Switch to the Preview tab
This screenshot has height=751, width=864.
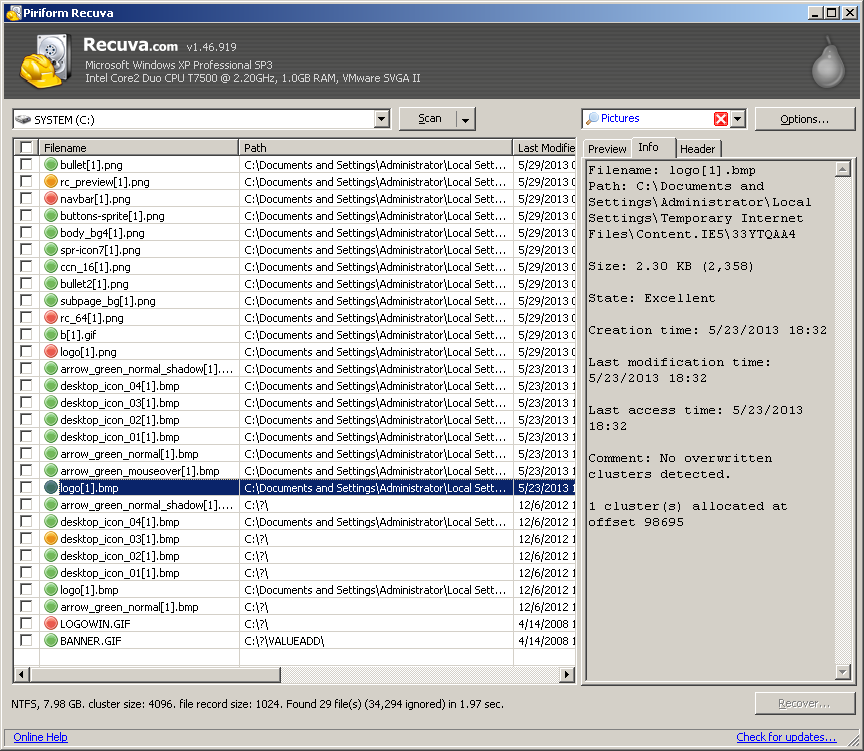coord(607,149)
